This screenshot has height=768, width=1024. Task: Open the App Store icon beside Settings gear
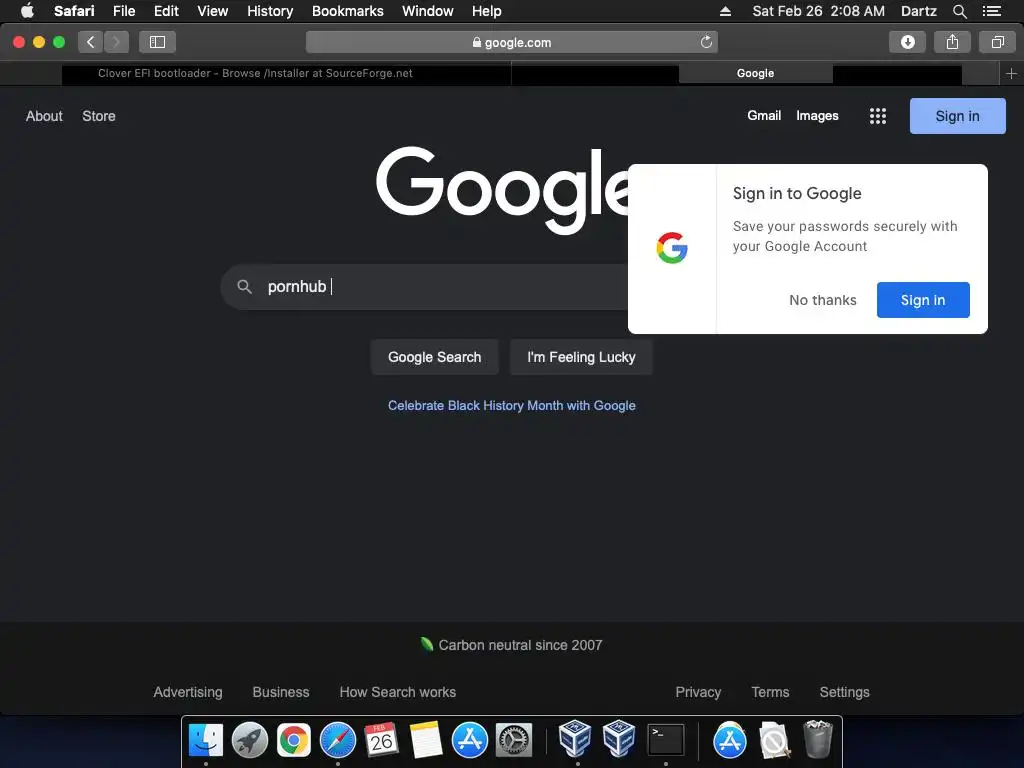(x=470, y=741)
